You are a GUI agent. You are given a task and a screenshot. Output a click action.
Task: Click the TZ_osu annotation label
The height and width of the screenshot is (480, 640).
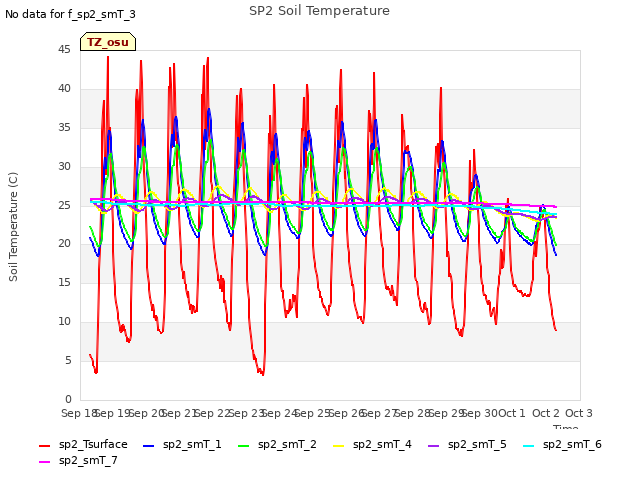coord(108,42)
